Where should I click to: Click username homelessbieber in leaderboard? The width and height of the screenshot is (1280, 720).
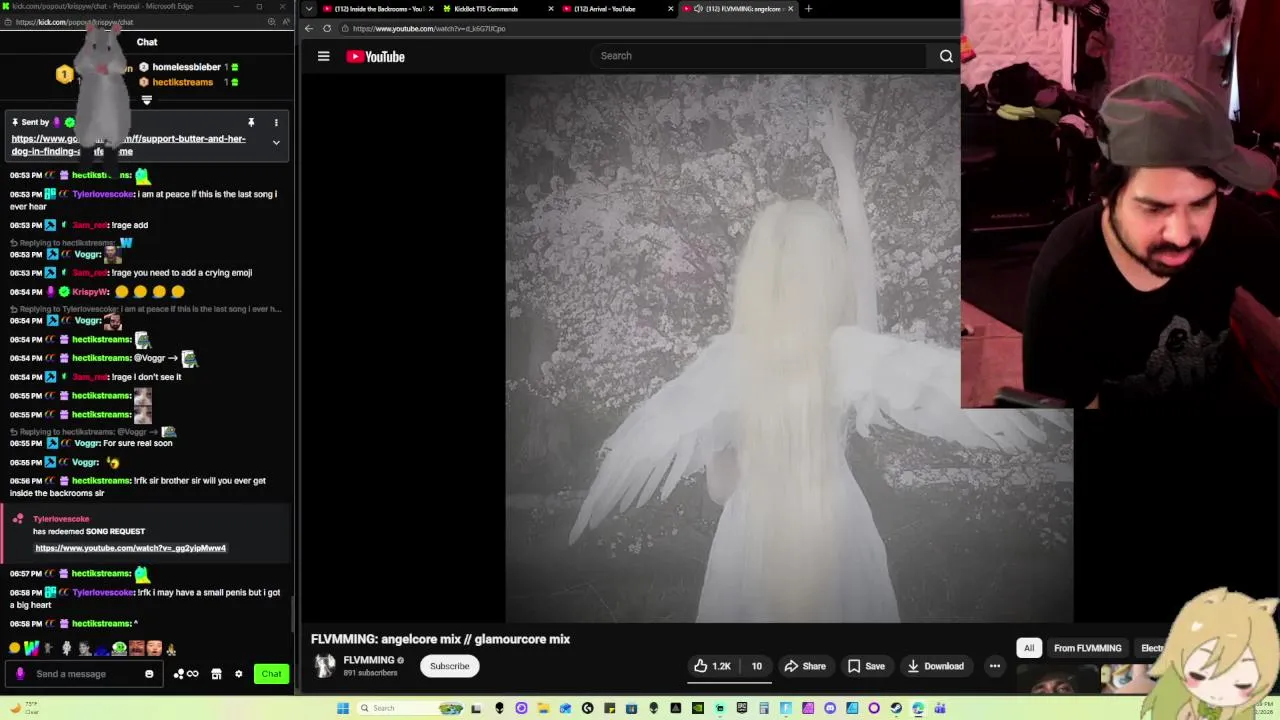(x=186, y=67)
